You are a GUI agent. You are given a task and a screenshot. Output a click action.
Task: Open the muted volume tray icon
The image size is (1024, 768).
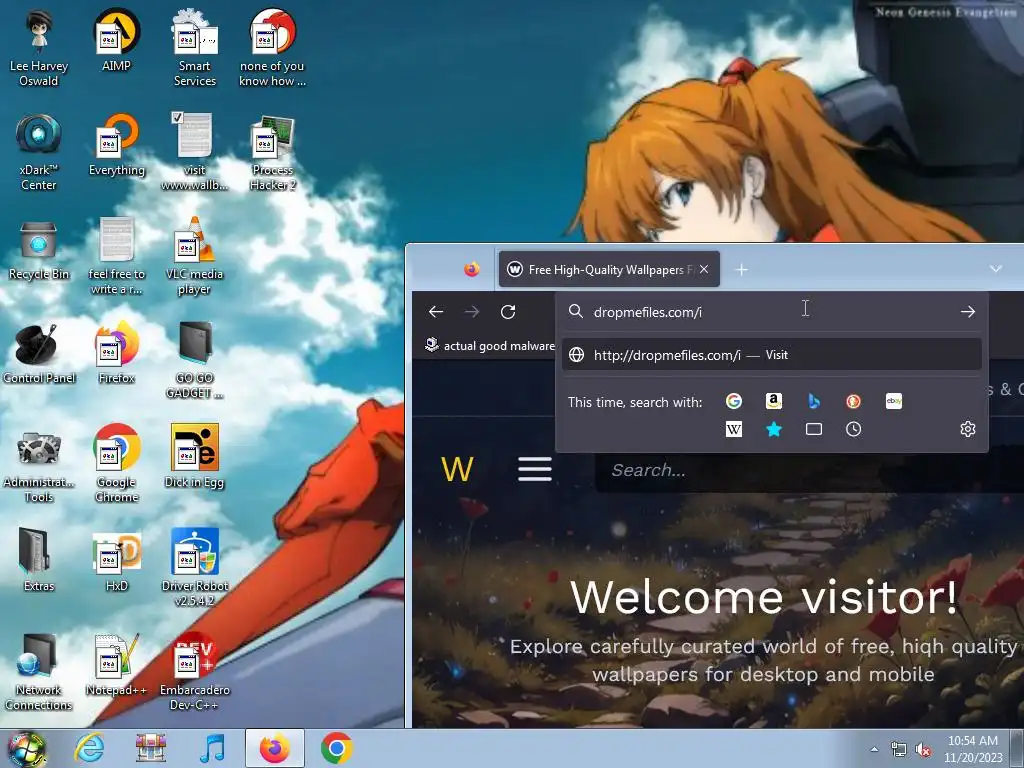923,750
